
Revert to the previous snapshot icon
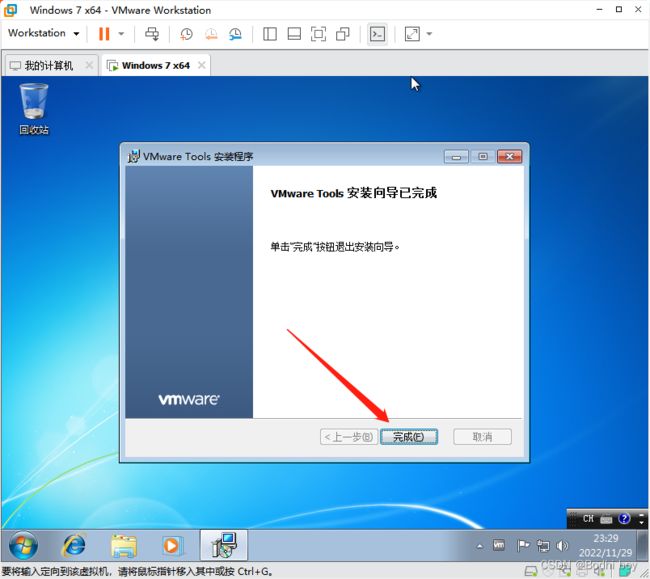[211, 34]
